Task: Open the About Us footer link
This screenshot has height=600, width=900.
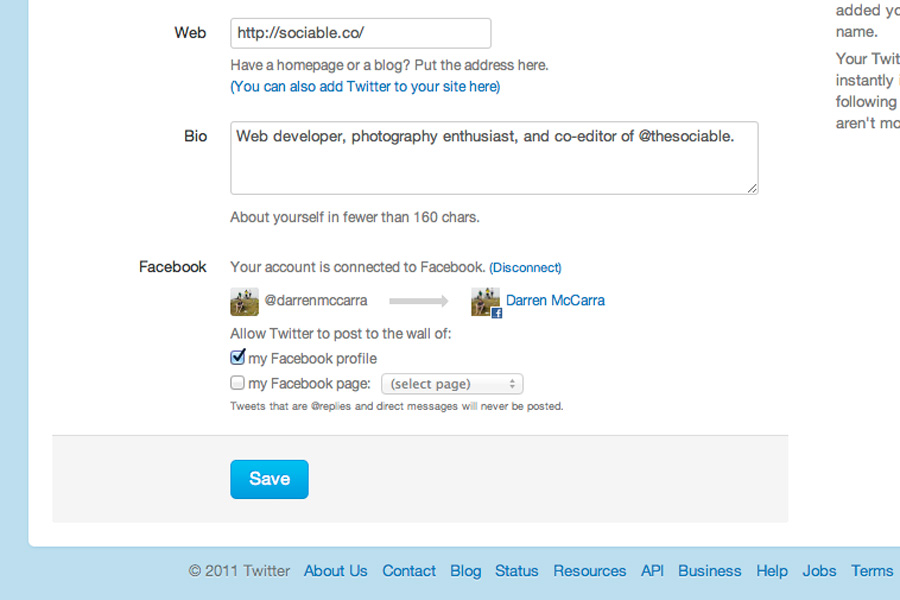Action: tap(335, 571)
